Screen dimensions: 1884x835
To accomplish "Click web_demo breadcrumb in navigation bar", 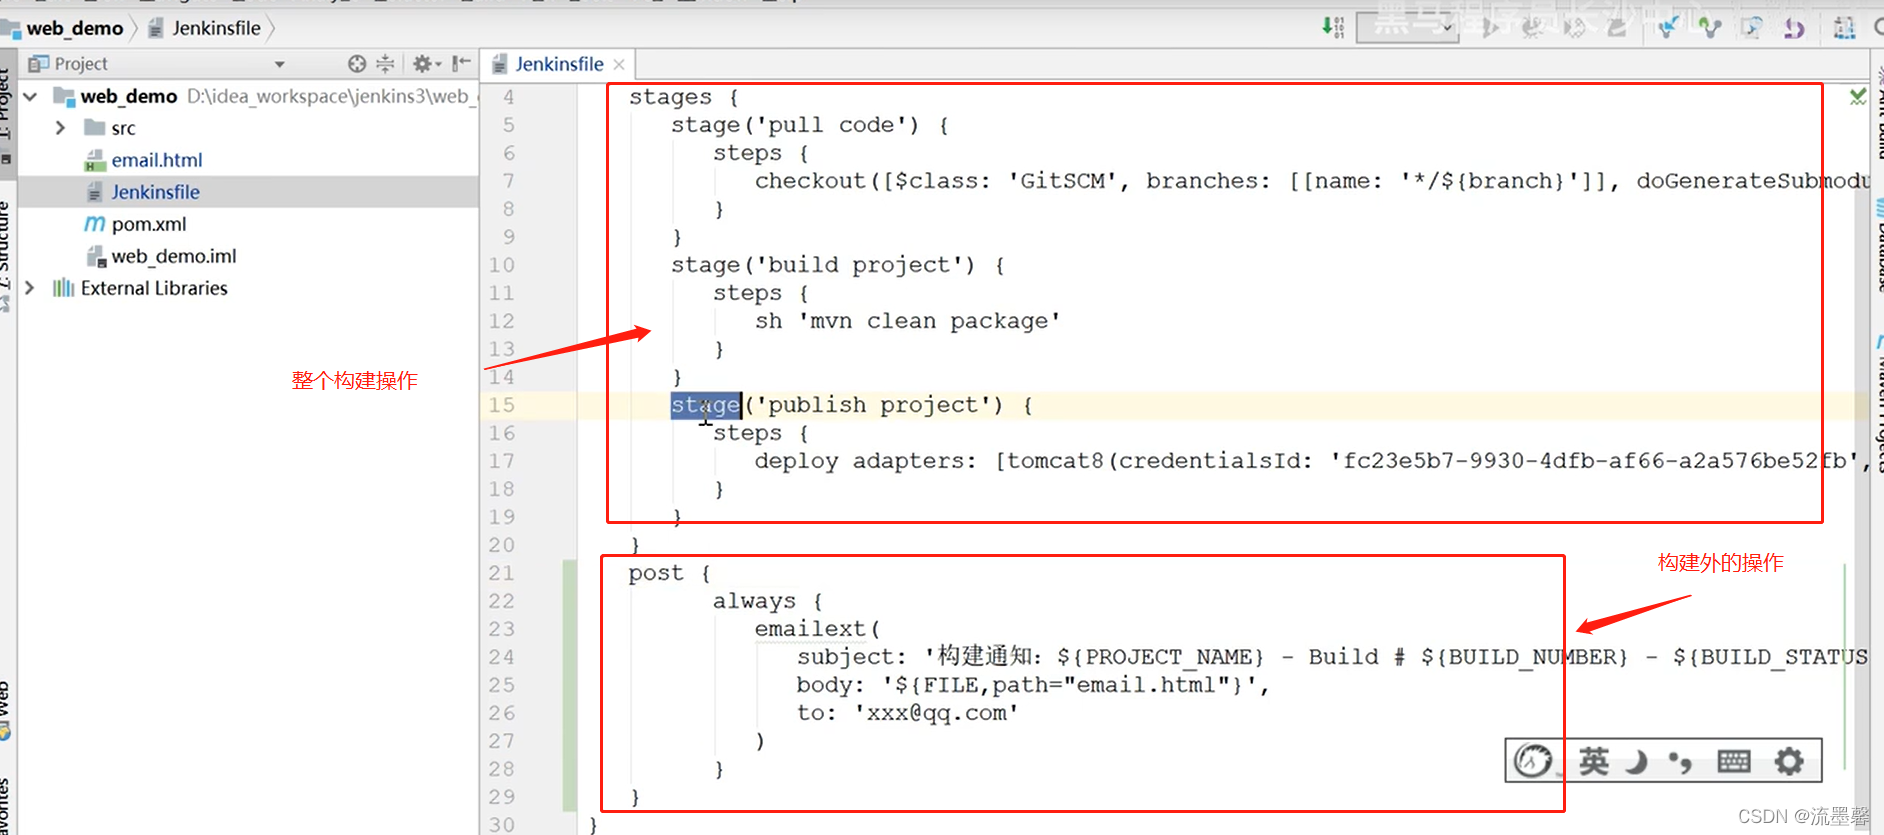I will click(74, 28).
